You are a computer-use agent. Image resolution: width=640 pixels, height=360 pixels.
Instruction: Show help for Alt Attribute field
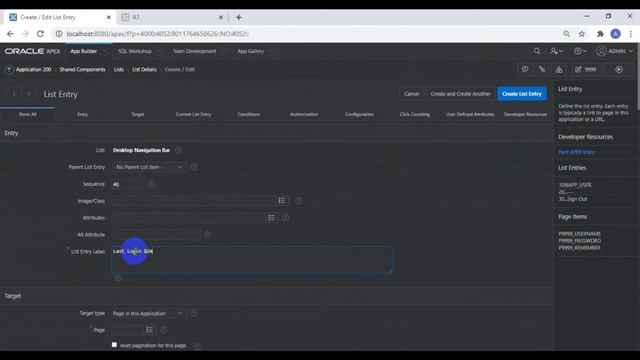(x=207, y=235)
